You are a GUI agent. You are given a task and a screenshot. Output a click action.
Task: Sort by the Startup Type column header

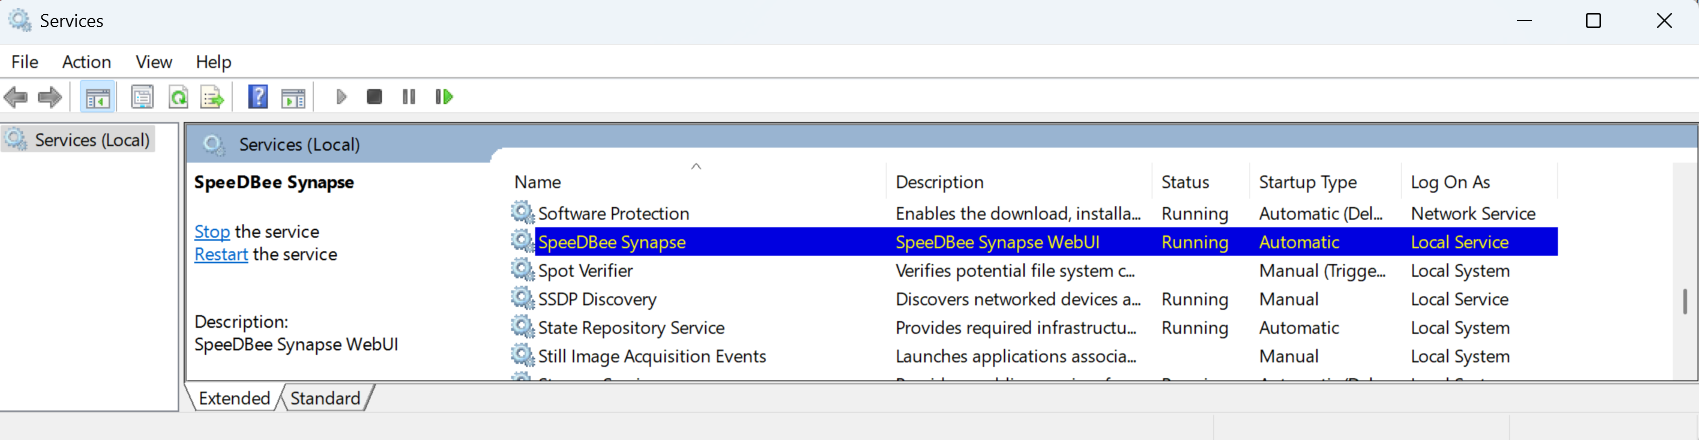point(1307,182)
